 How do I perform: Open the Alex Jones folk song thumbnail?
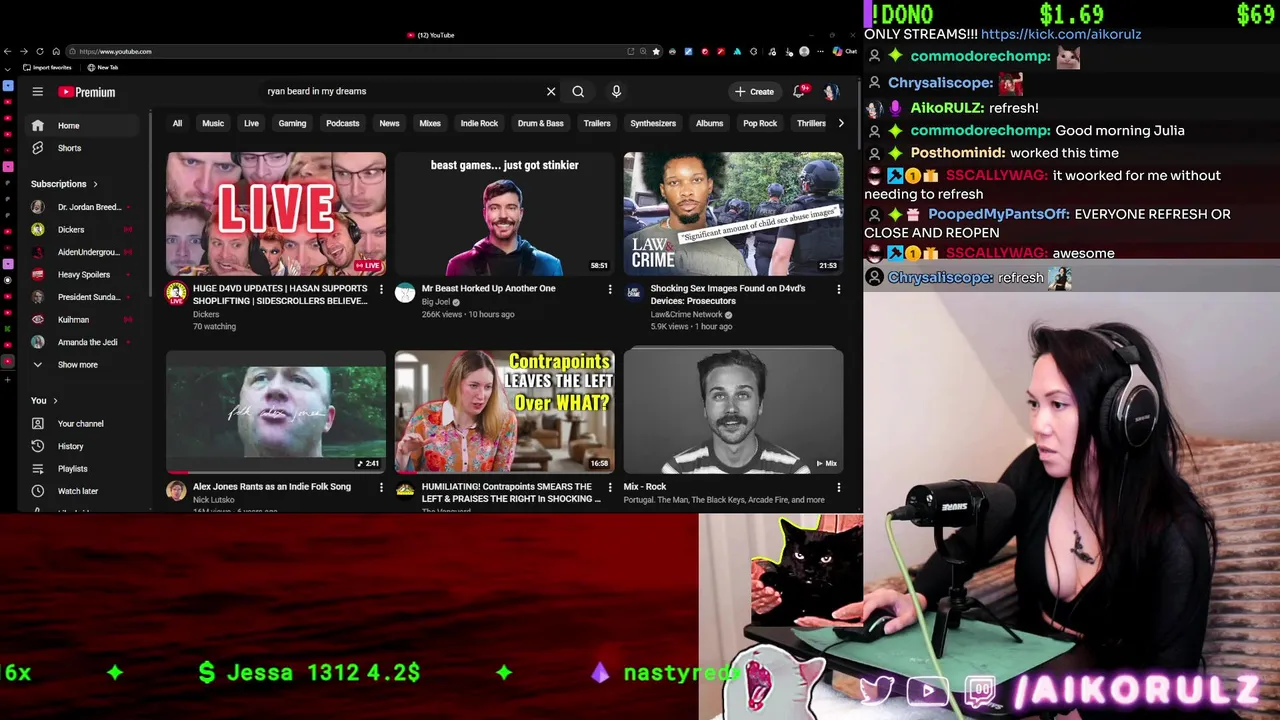pos(276,411)
